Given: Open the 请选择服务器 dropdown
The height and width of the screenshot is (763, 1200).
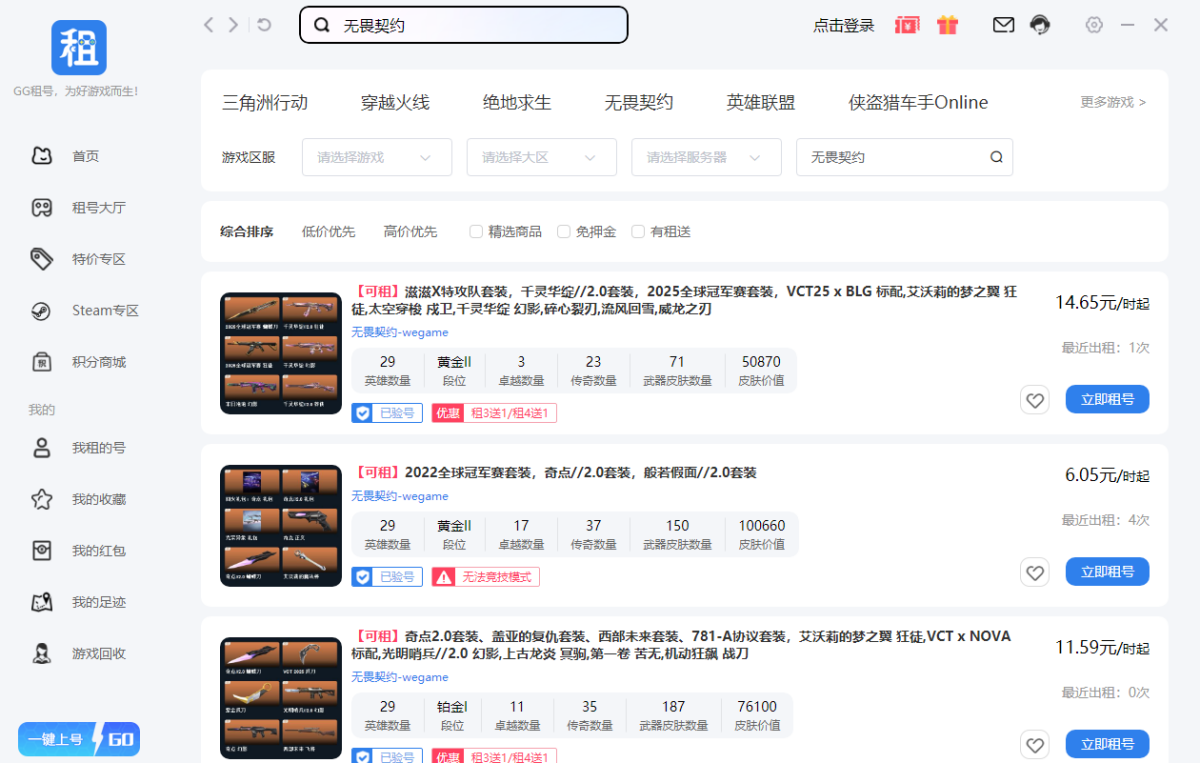Looking at the screenshot, I should point(706,157).
